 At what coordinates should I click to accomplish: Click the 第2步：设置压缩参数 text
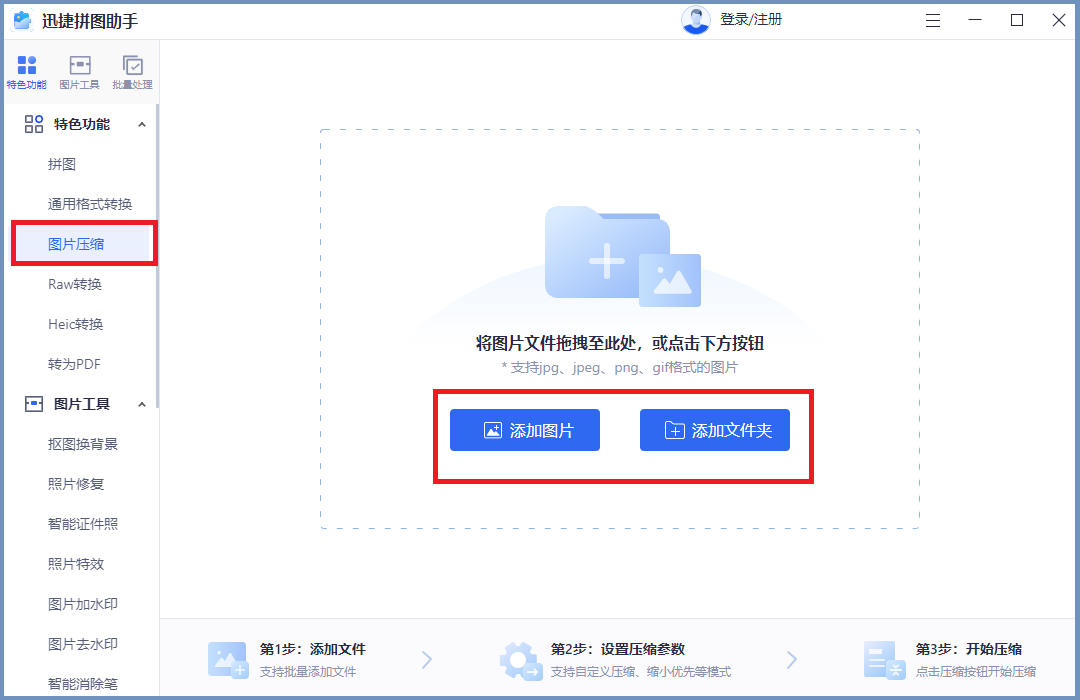click(x=618, y=649)
